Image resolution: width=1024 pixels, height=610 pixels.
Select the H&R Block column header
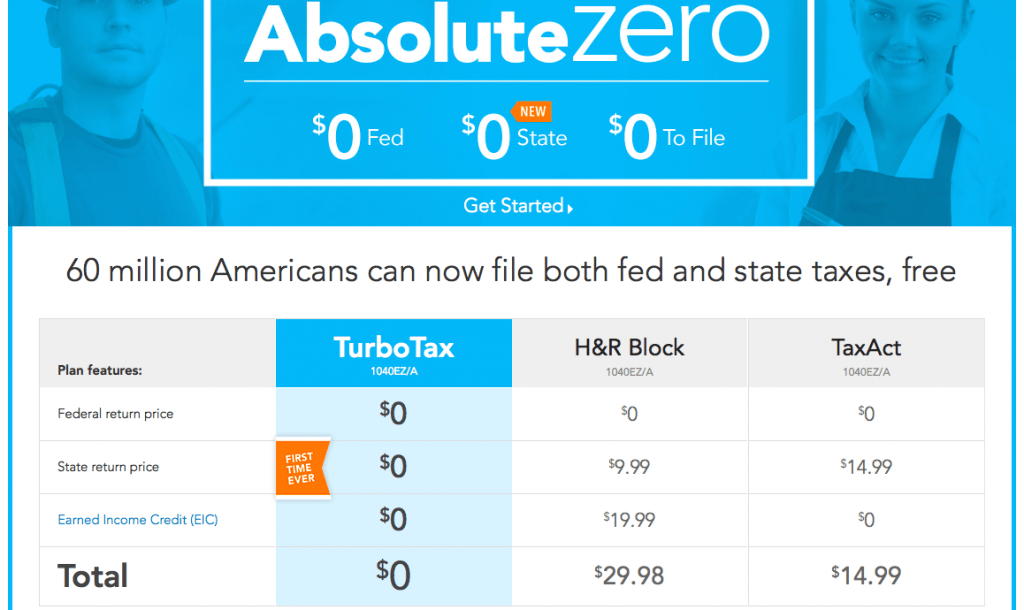pos(630,353)
